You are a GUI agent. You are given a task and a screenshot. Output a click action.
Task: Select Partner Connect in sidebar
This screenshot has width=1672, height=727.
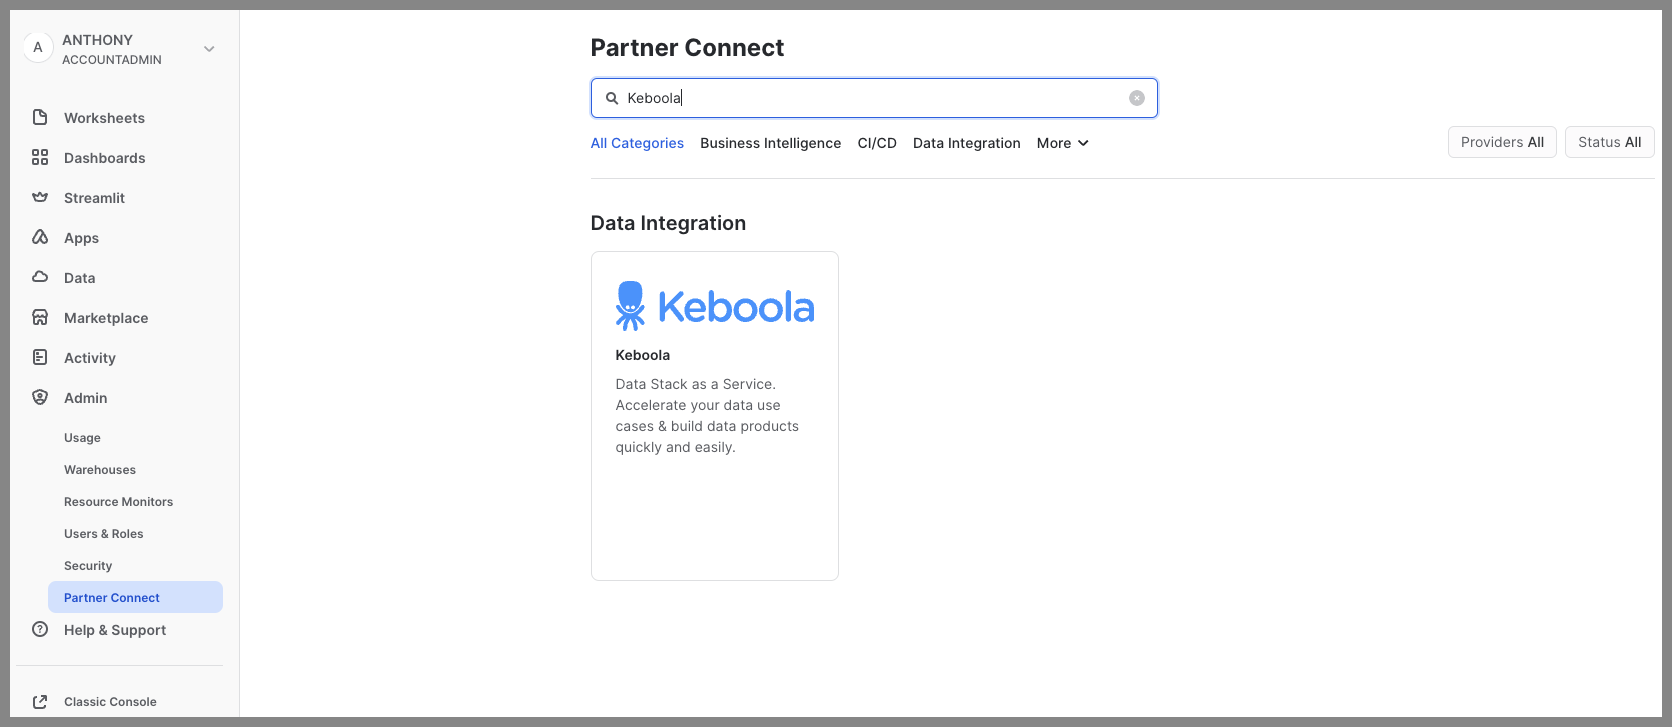pyautogui.click(x=135, y=597)
